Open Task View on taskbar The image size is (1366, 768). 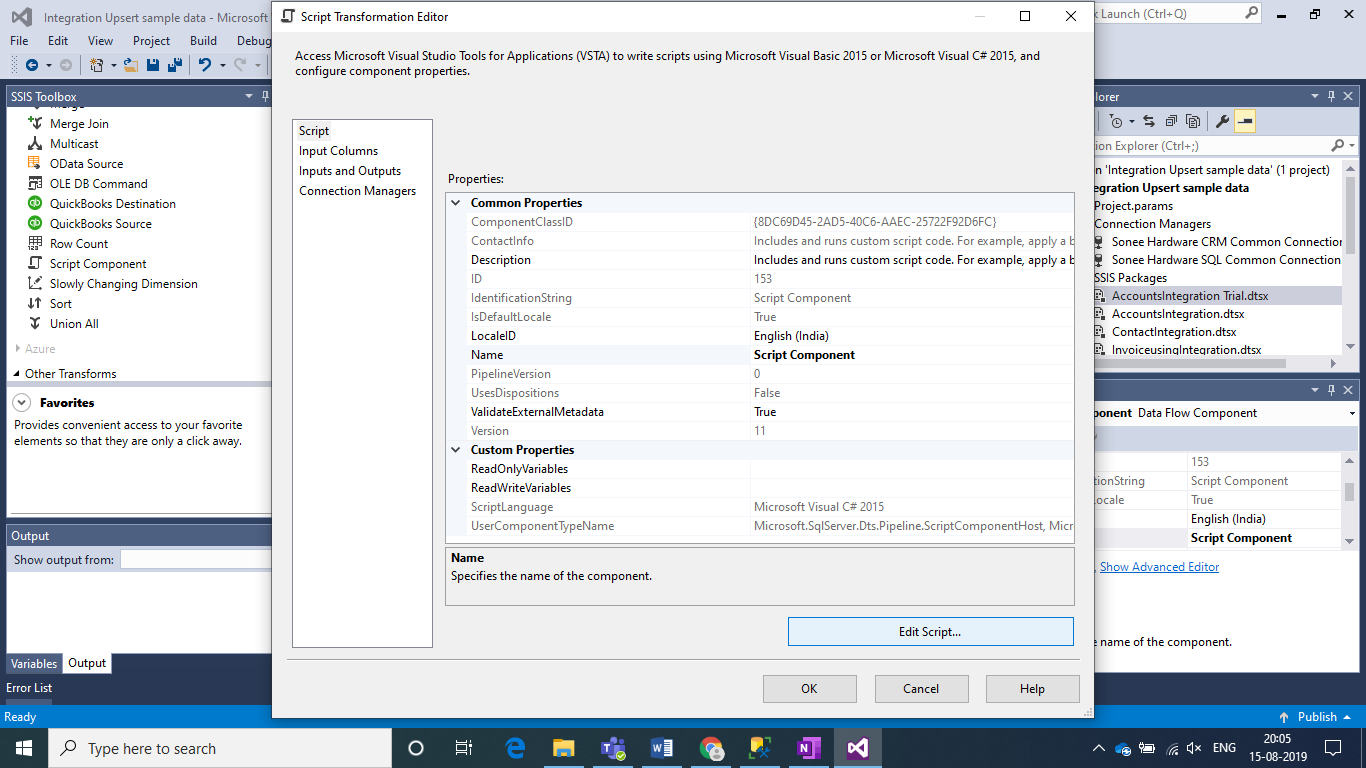coord(464,748)
